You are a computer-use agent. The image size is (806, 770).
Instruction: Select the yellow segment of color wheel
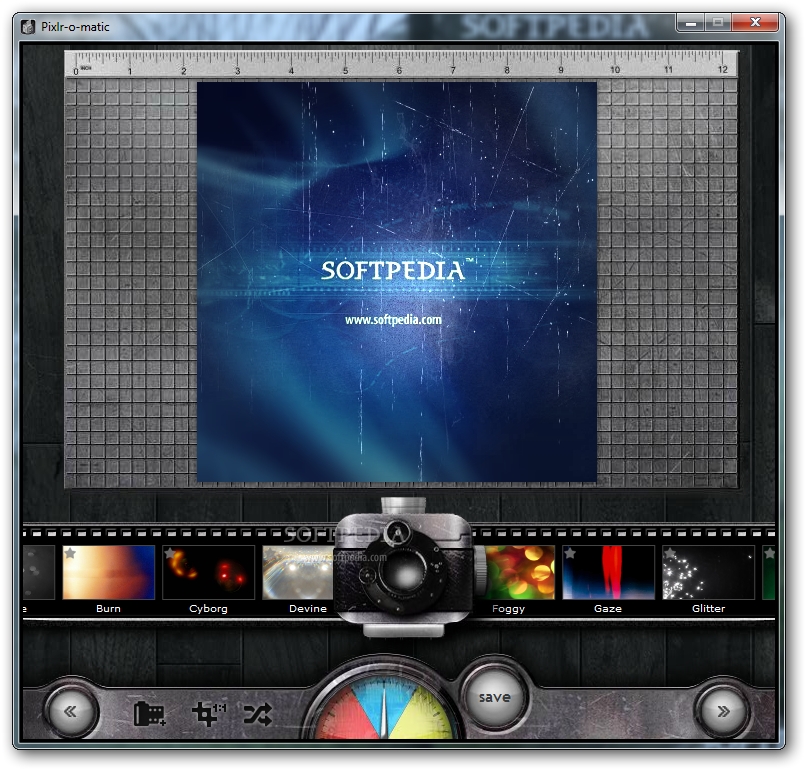click(x=425, y=713)
